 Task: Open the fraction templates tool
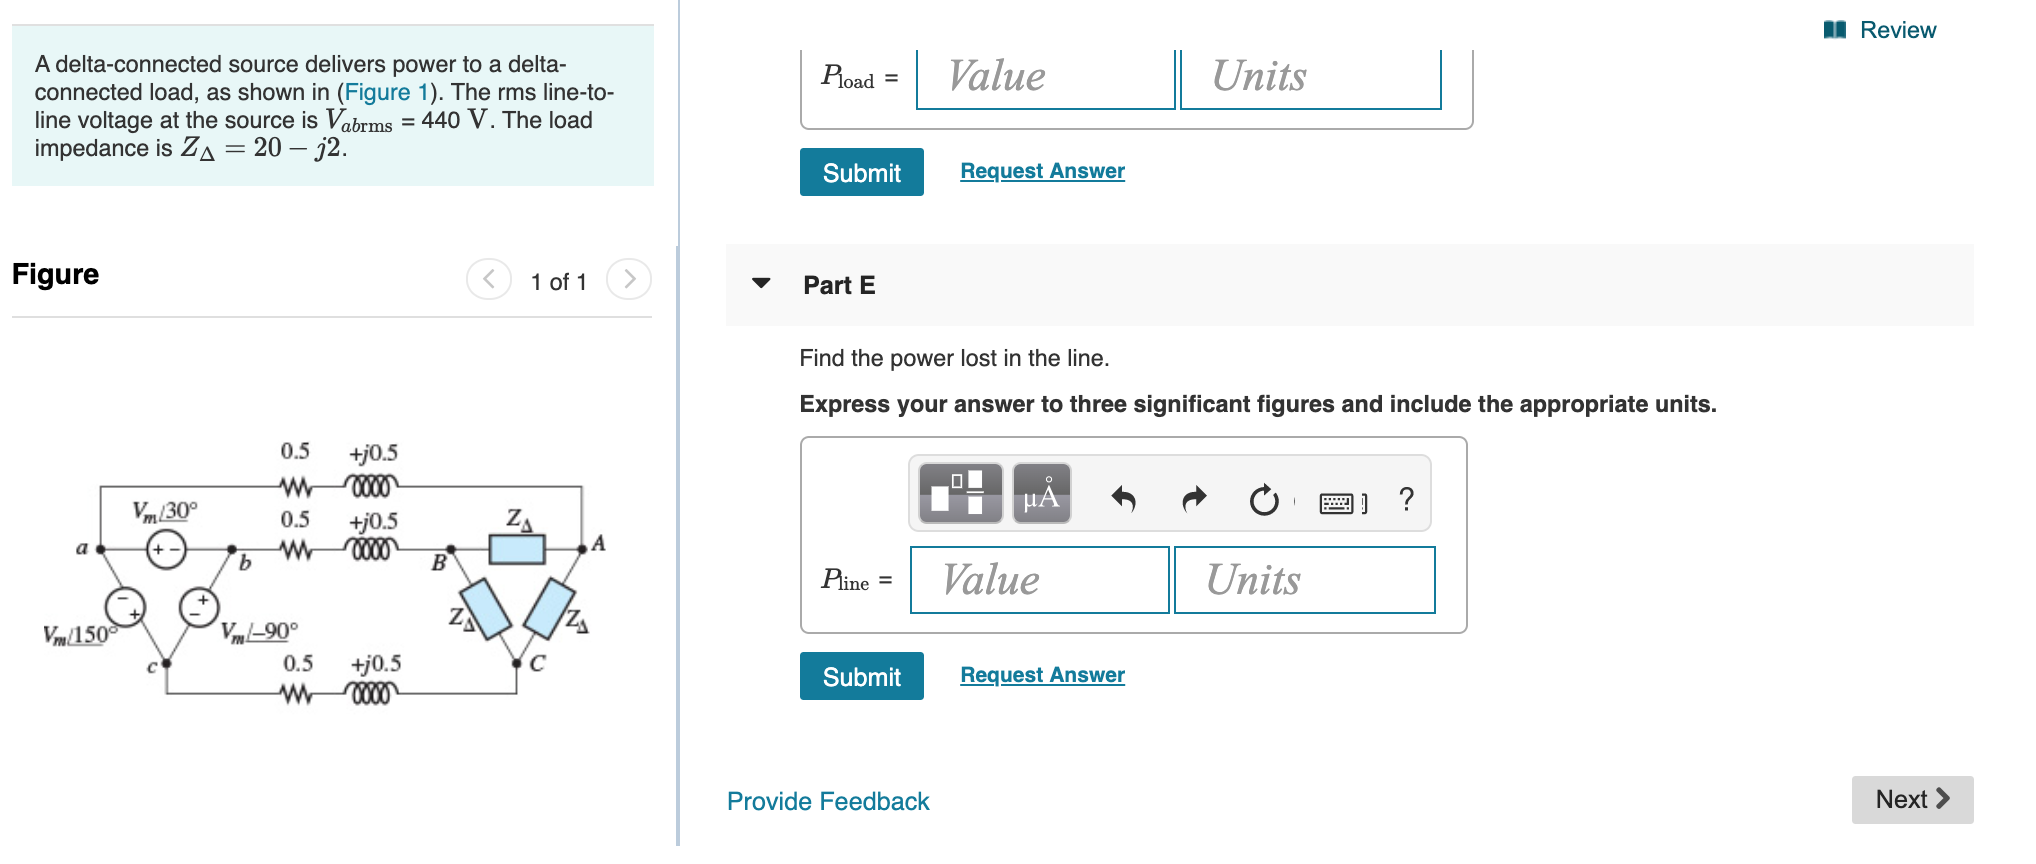[960, 493]
